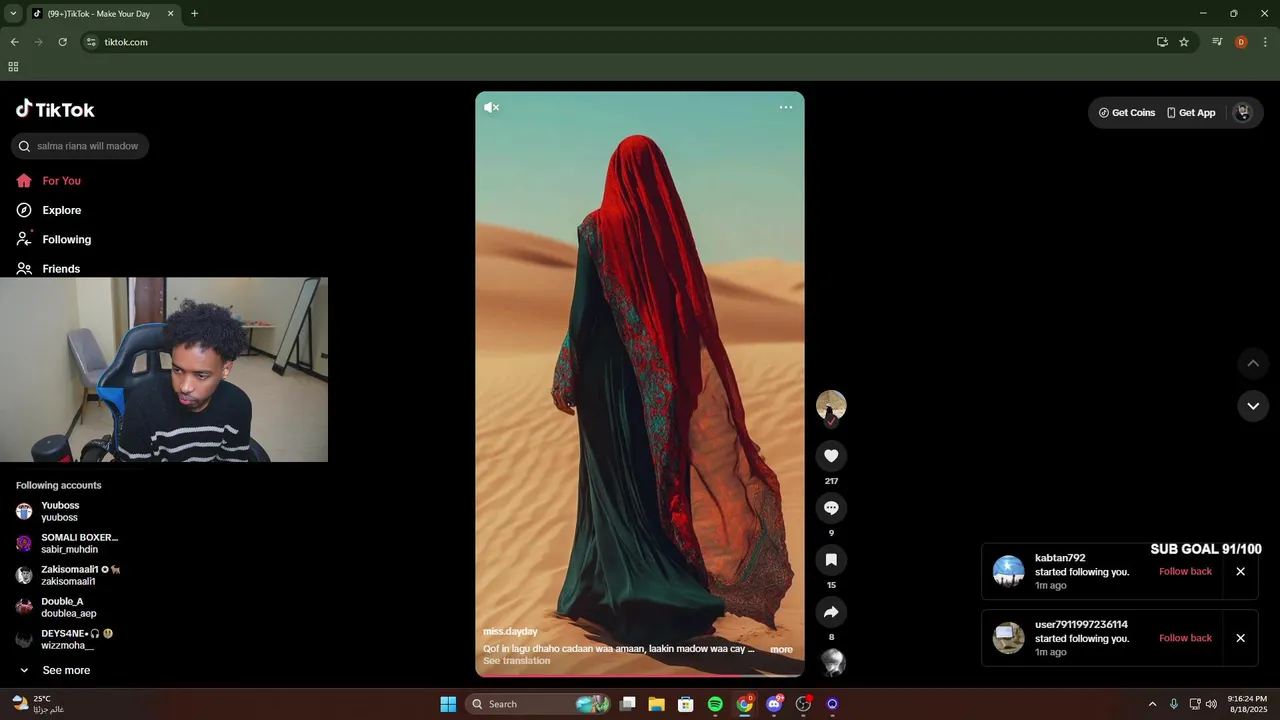Viewport: 1280px width, 720px height.
Task: Open Chrome media controls icon
Action: pyautogui.click(x=1217, y=42)
